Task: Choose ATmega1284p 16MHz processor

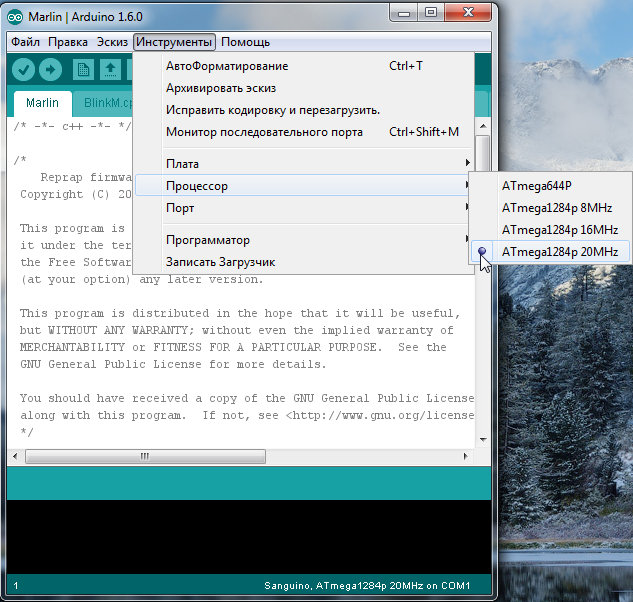Action: click(559, 229)
